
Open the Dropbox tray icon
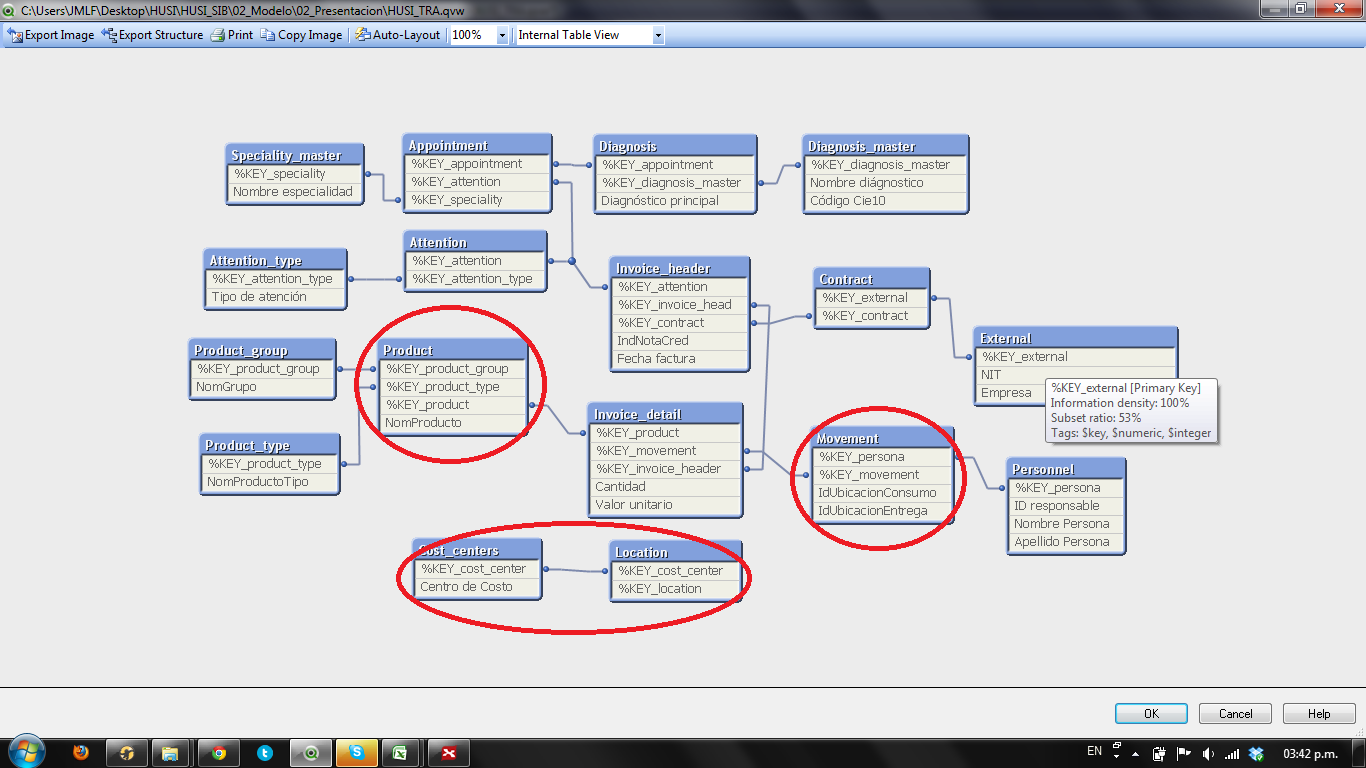coord(1257,753)
